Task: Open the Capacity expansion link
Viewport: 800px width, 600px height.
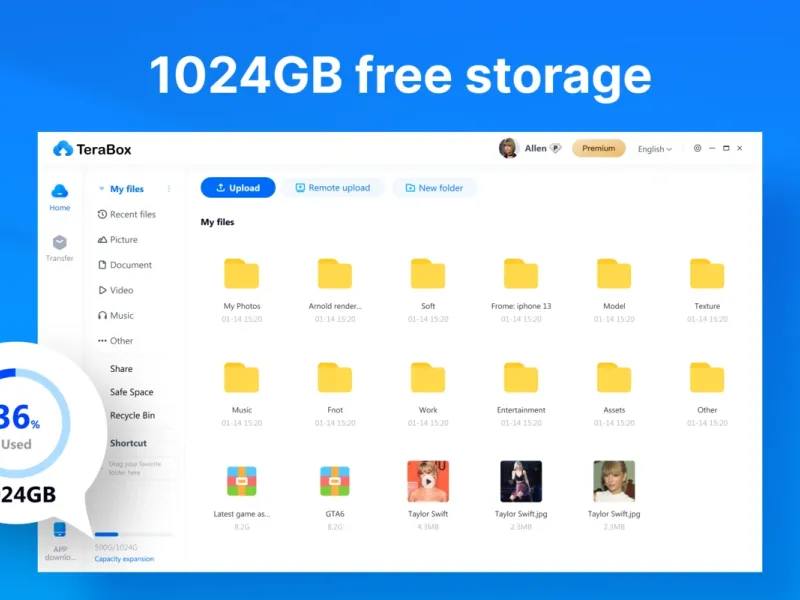Action: click(124, 559)
